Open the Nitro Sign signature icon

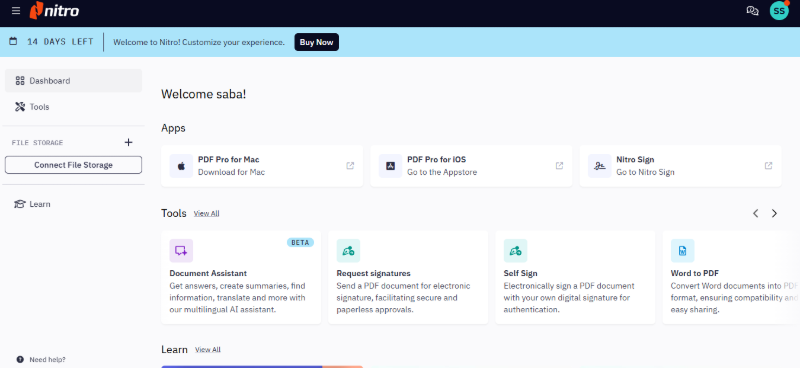pyautogui.click(x=599, y=166)
